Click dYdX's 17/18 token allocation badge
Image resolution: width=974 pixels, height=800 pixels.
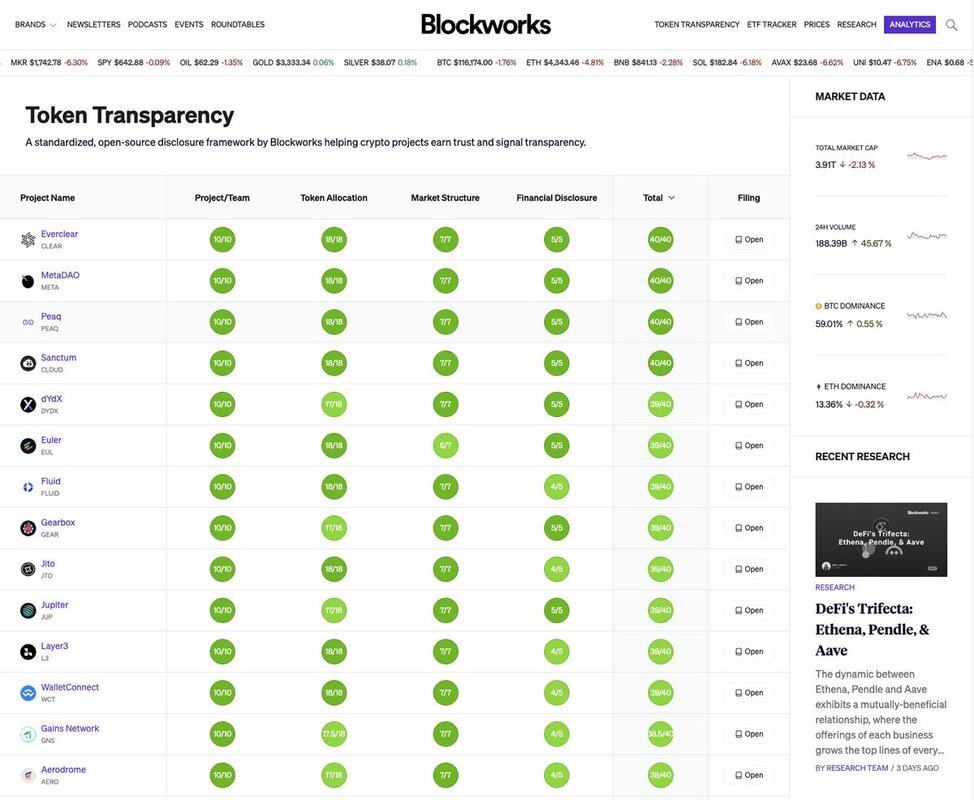[x=334, y=404]
